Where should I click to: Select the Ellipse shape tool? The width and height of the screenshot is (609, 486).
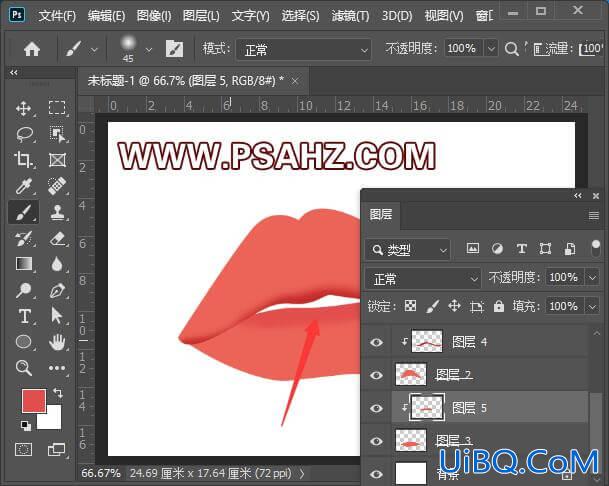tap(24, 342)
